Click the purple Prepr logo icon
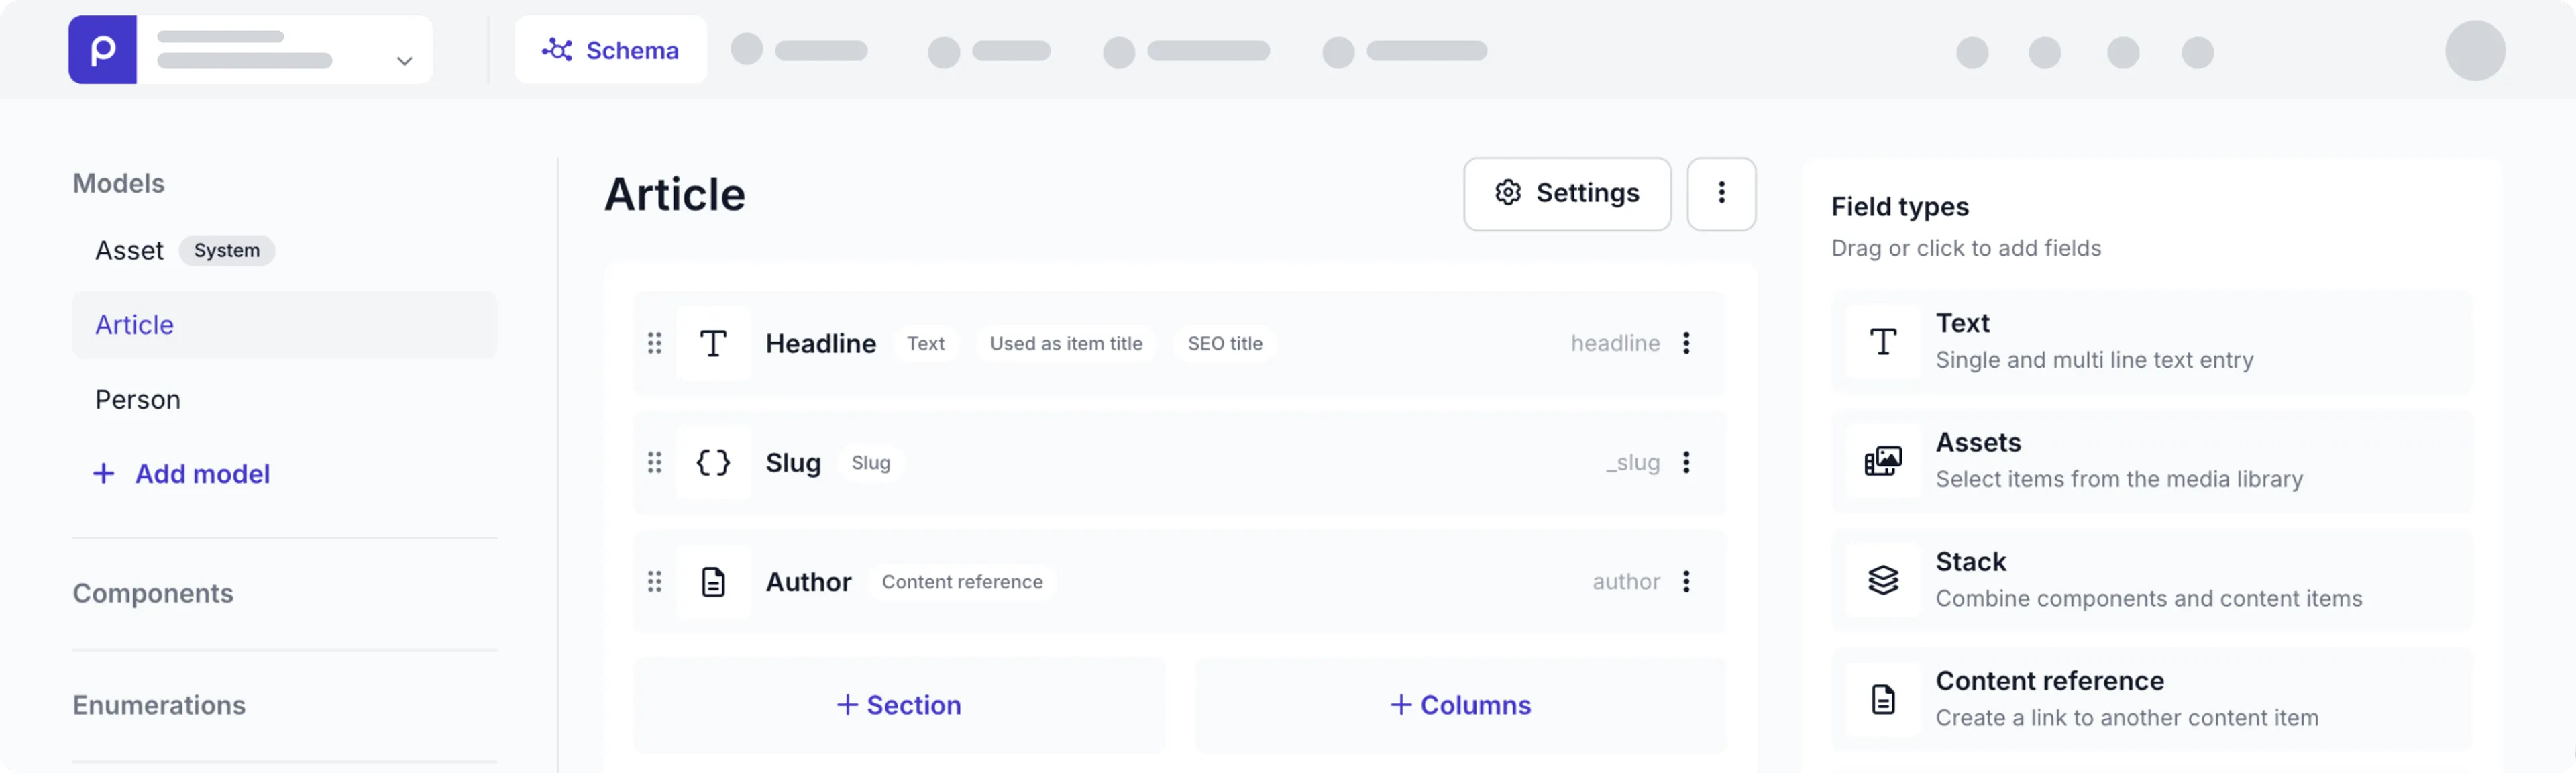The image size is (2576, 773). 102,49
